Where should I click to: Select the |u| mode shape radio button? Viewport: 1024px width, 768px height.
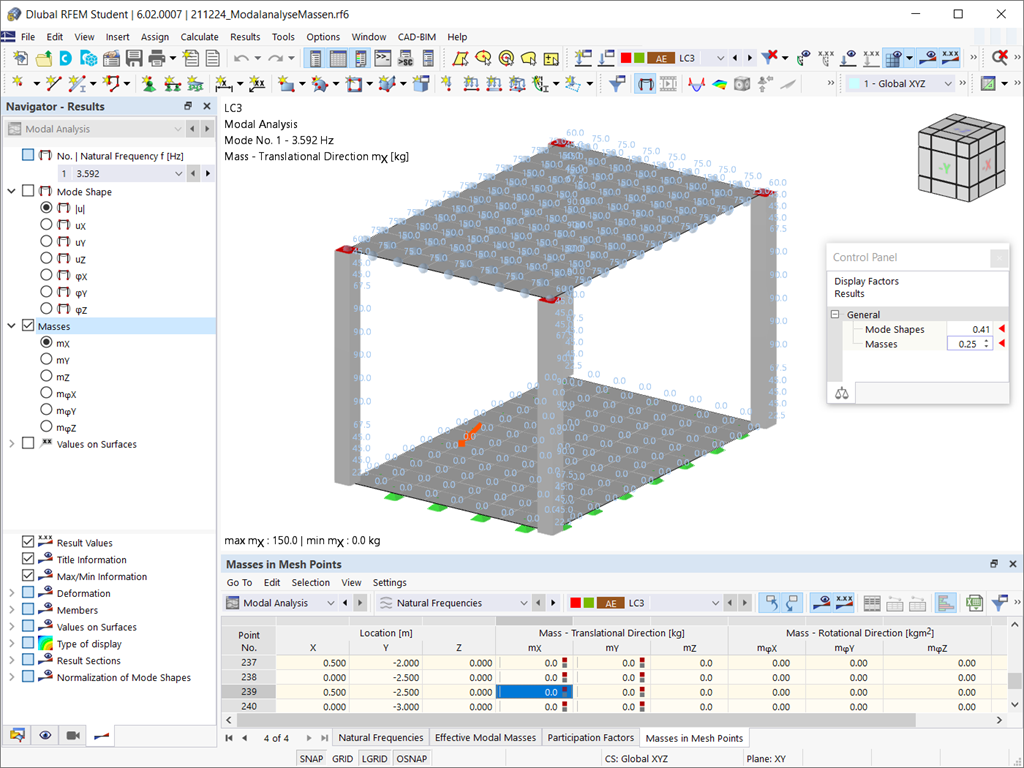point(46,207)
